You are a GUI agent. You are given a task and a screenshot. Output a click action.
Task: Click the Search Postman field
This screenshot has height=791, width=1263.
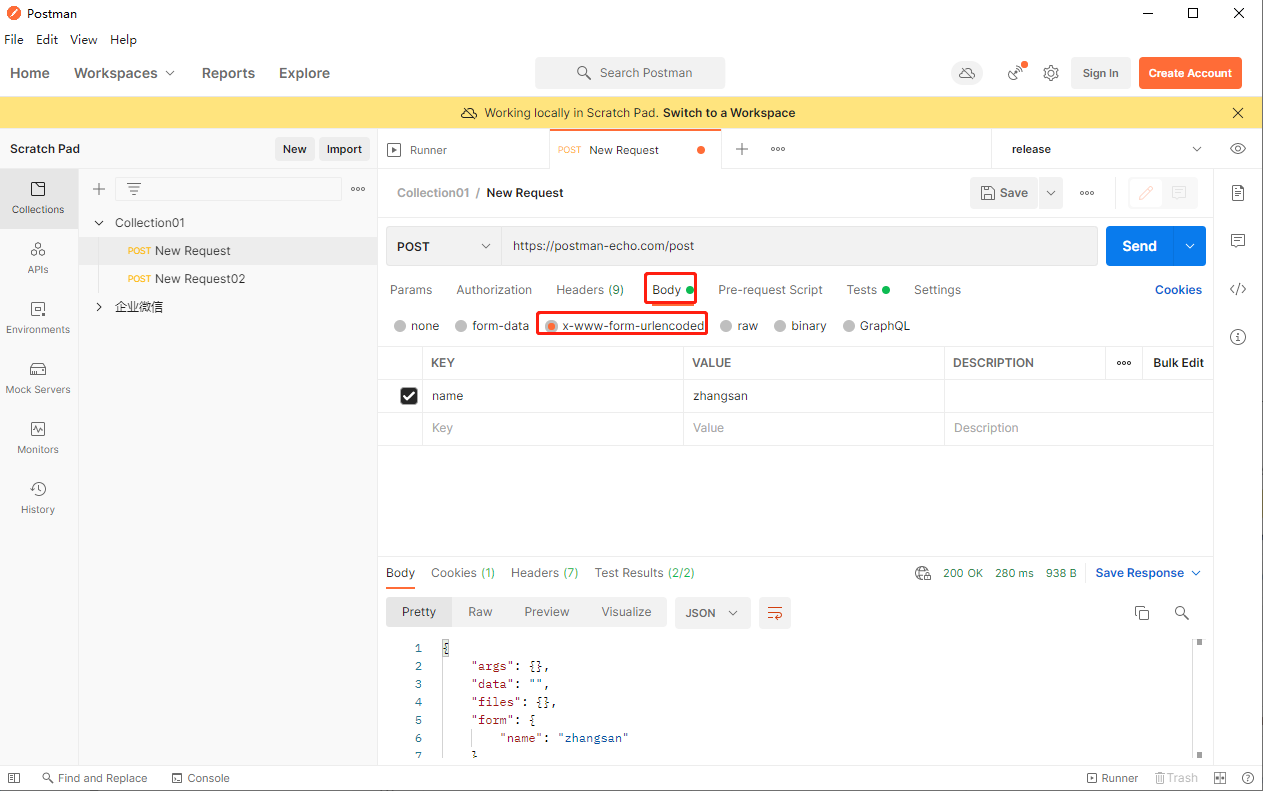pos(630,73)
